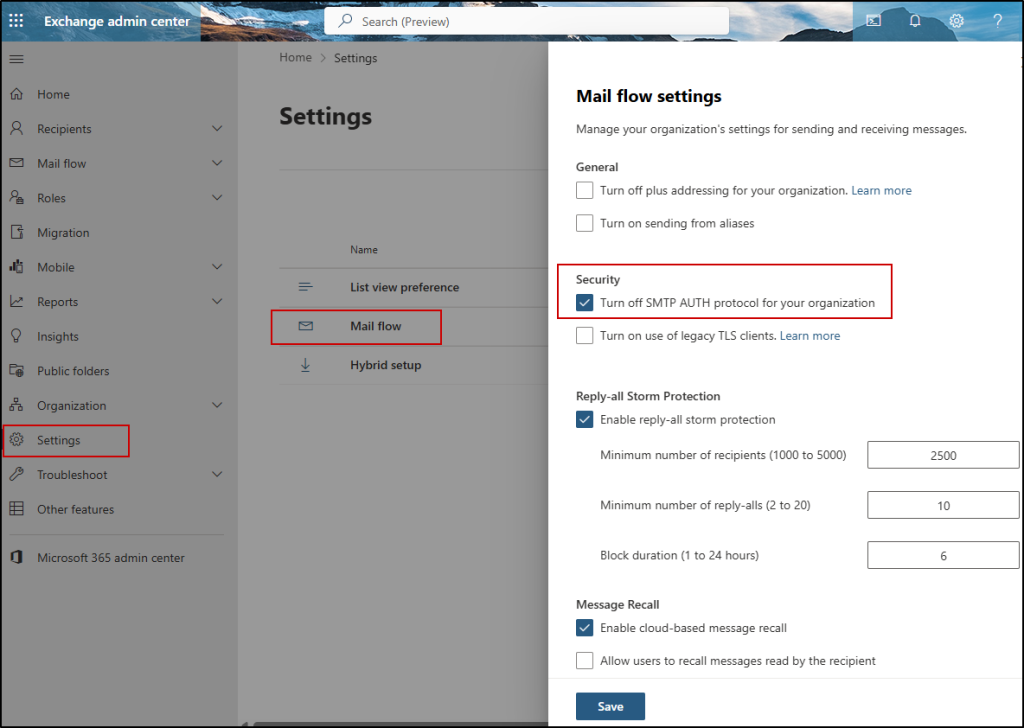Select Hybrid setup settings row
The image size is (1024, 728).
[x=385, y=366]
